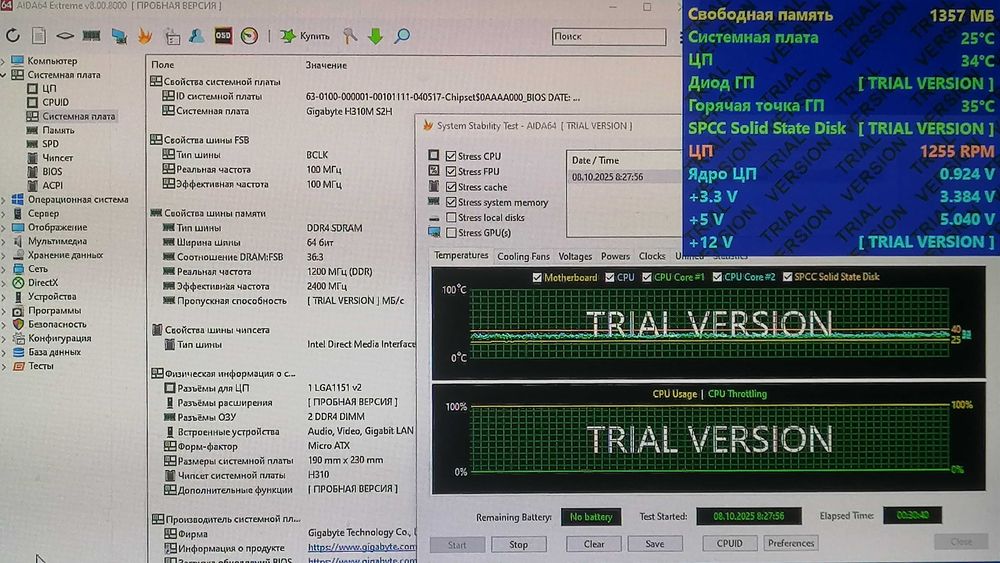Select Чипсет icon in the tree
The height and width of the screenshot is (563, 1000).
[33, 157]
